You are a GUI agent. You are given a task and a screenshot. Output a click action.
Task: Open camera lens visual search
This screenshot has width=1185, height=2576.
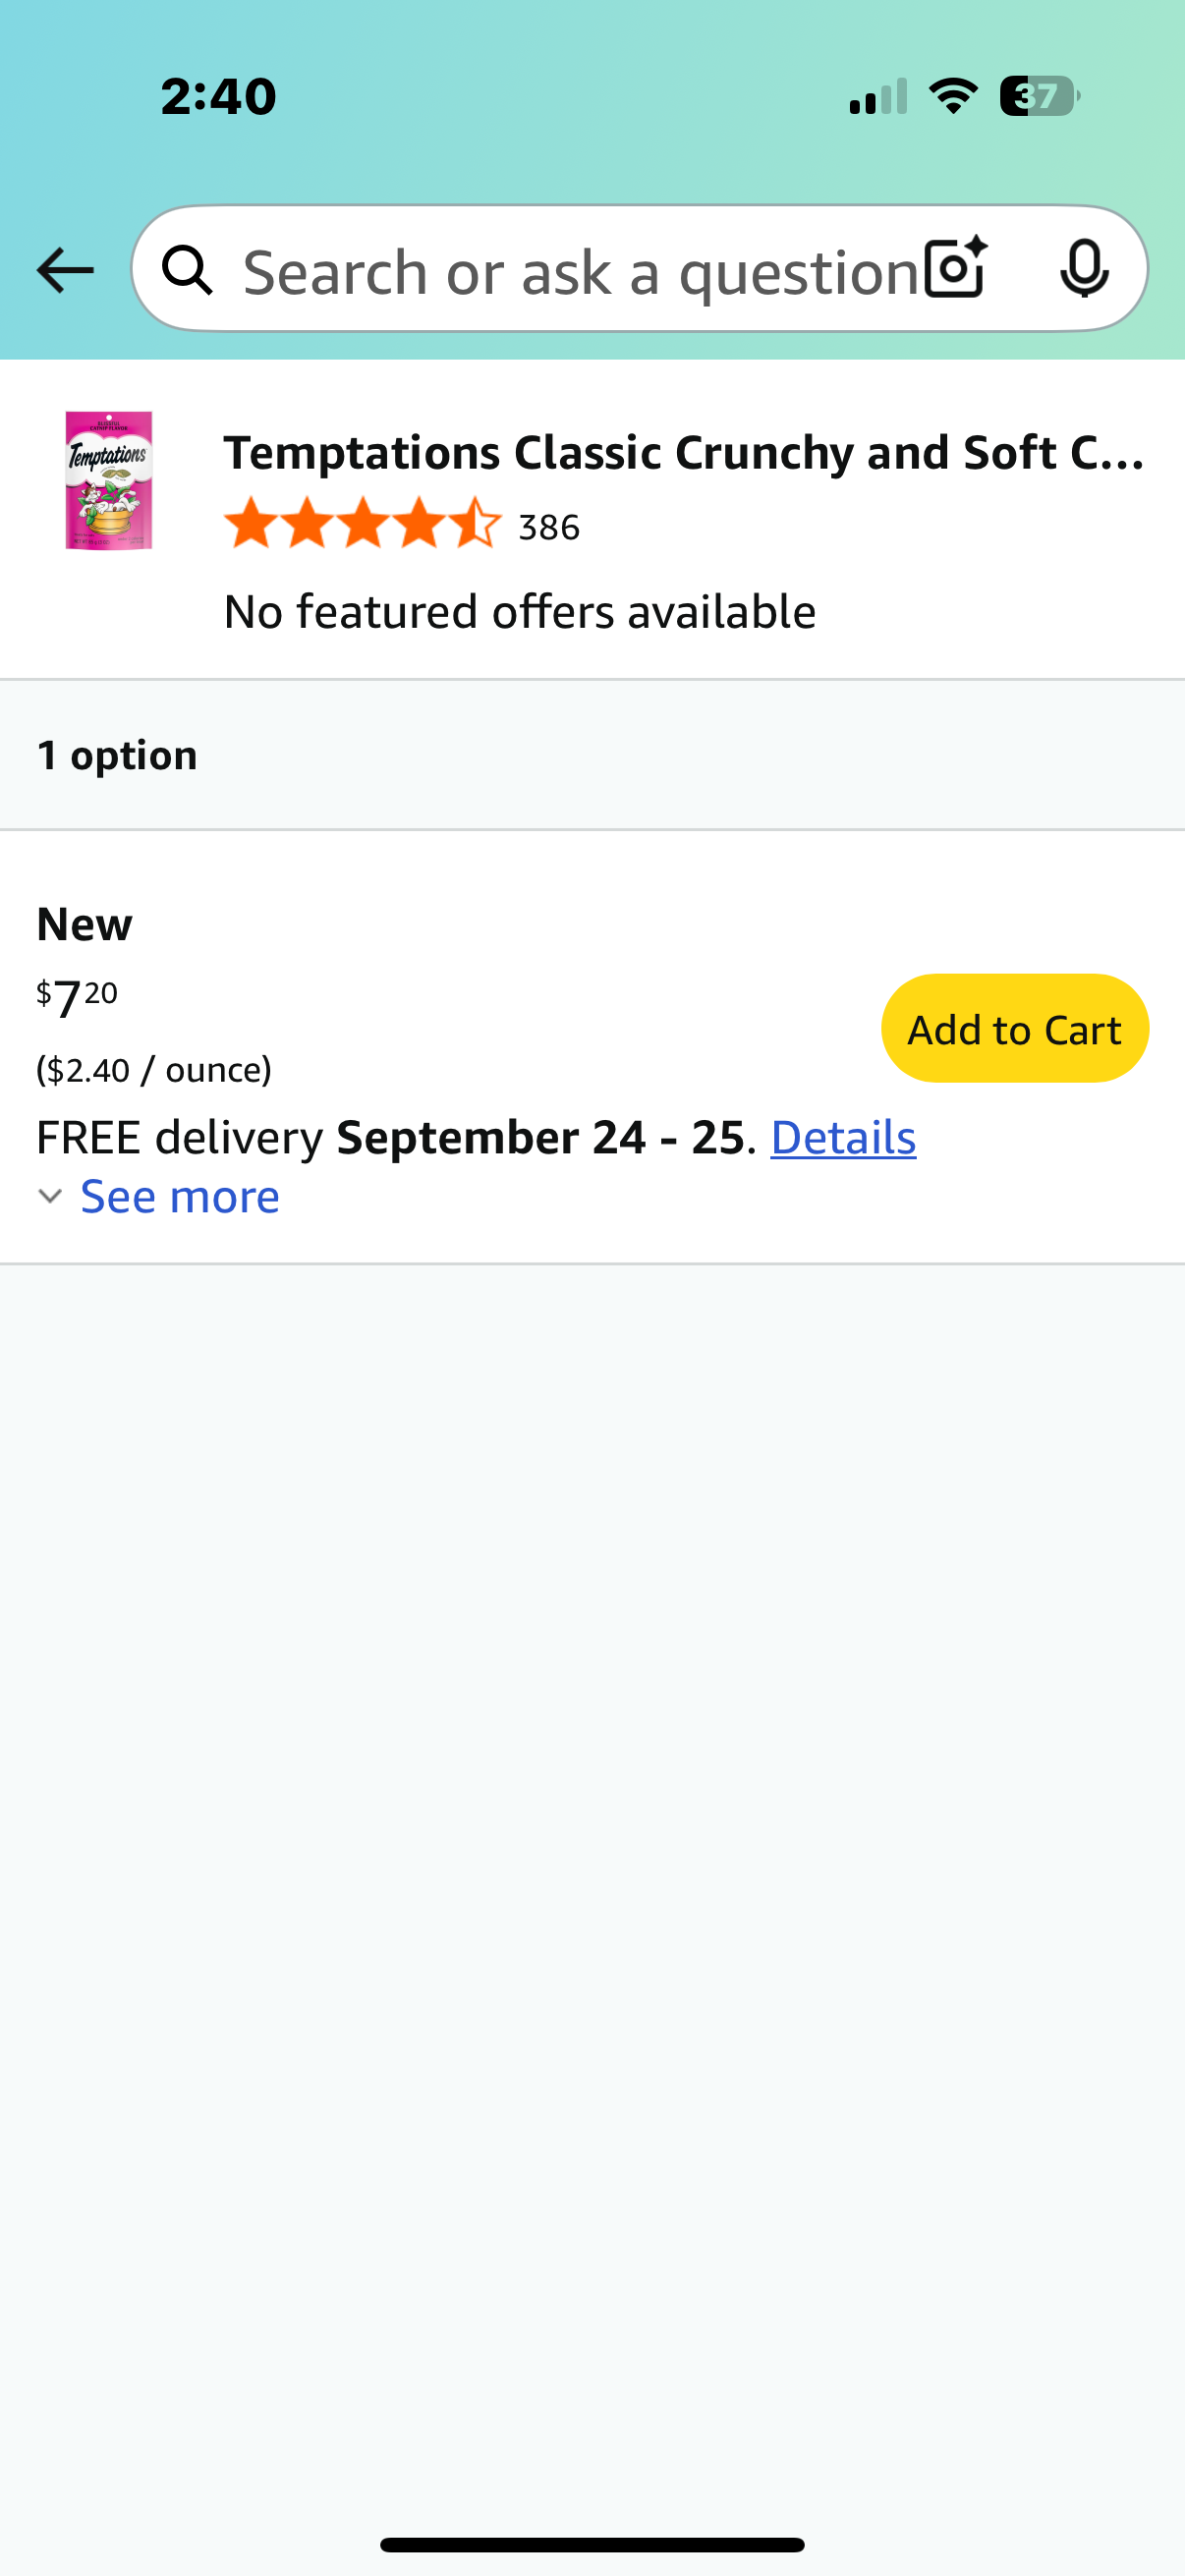point(955,268)
